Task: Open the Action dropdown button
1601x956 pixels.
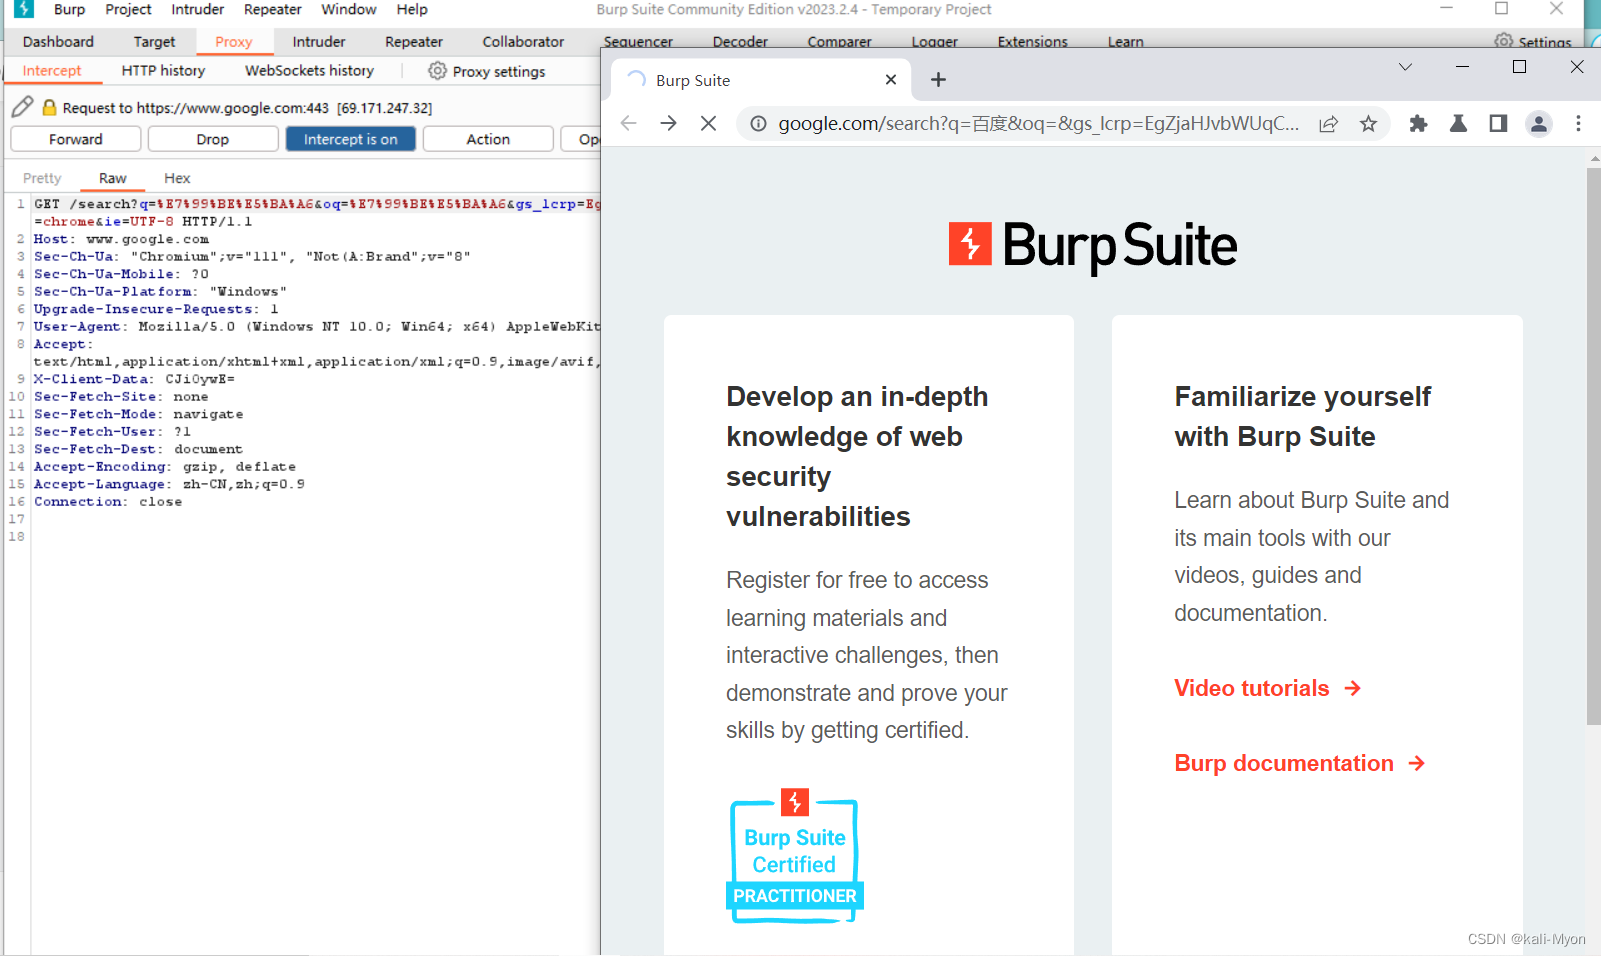Action: pyautogui.click(x=488, y=139)
